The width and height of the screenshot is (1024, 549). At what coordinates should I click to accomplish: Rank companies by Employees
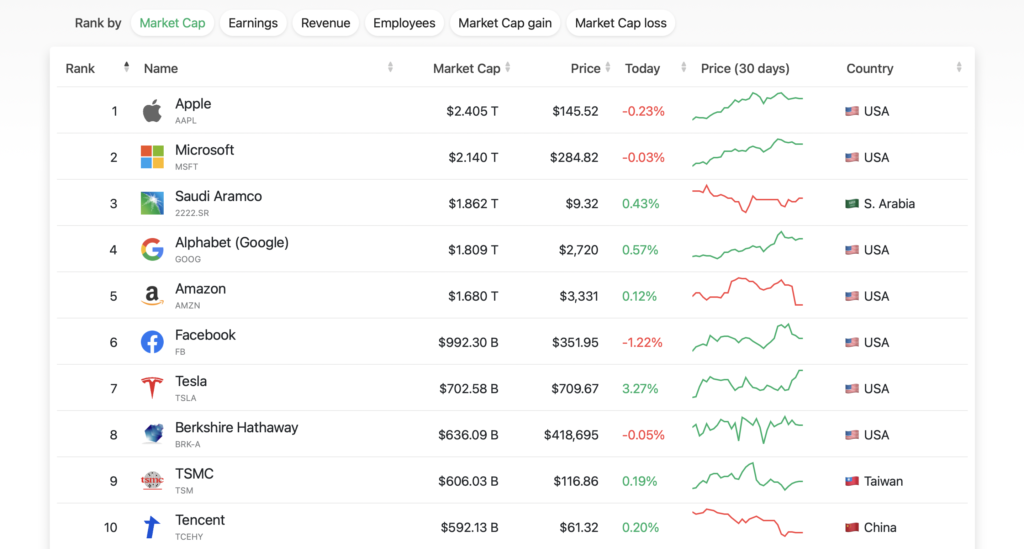(404, 23)
